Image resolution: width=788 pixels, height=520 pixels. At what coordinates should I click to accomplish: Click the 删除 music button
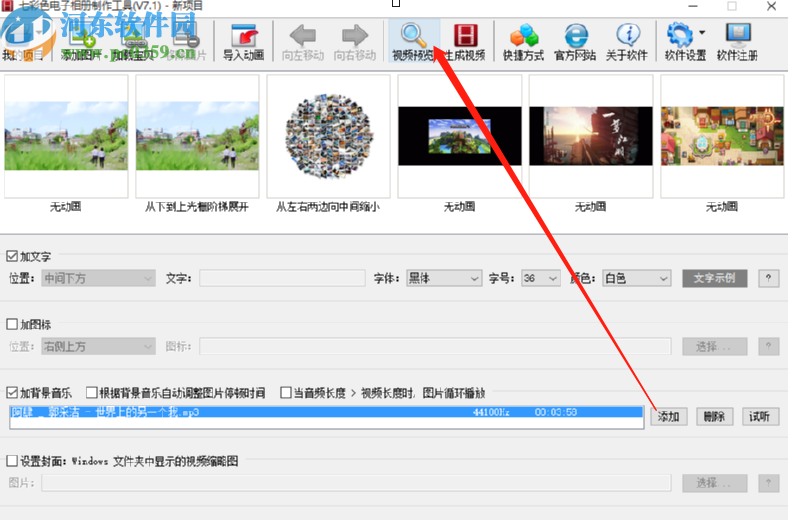[x=714, y=417]
